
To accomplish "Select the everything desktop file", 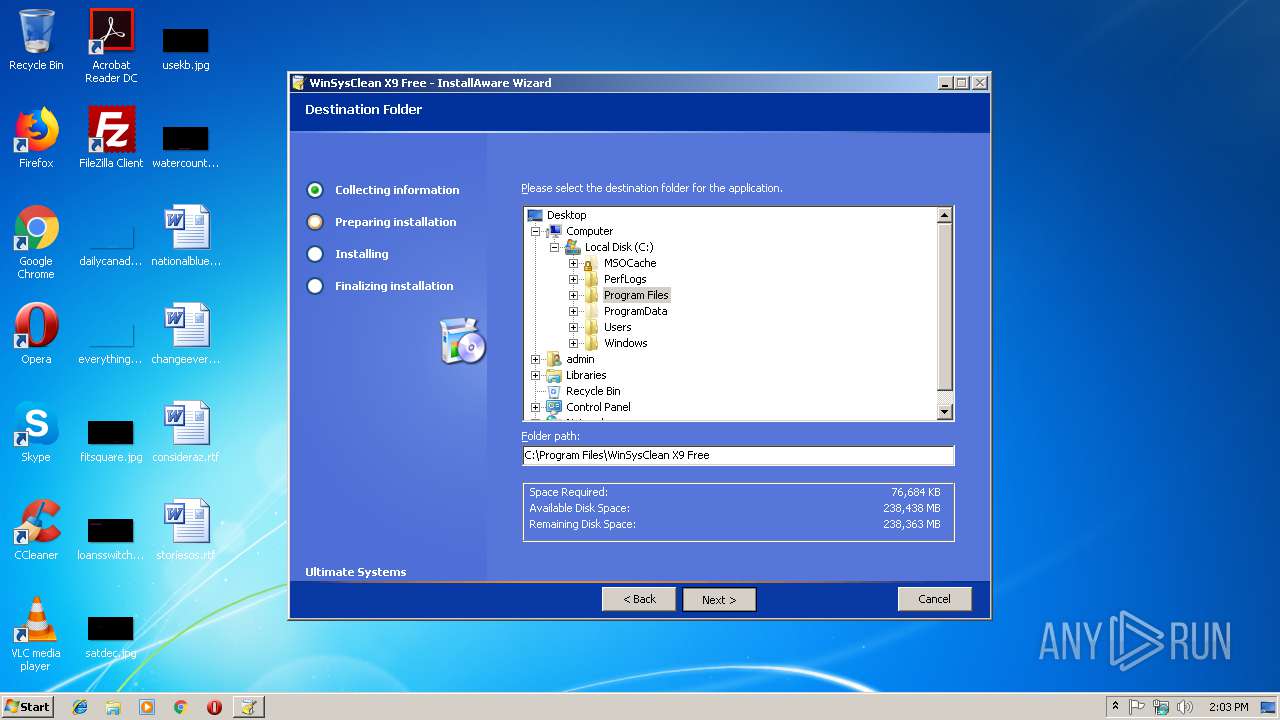I will pos(111,342).
